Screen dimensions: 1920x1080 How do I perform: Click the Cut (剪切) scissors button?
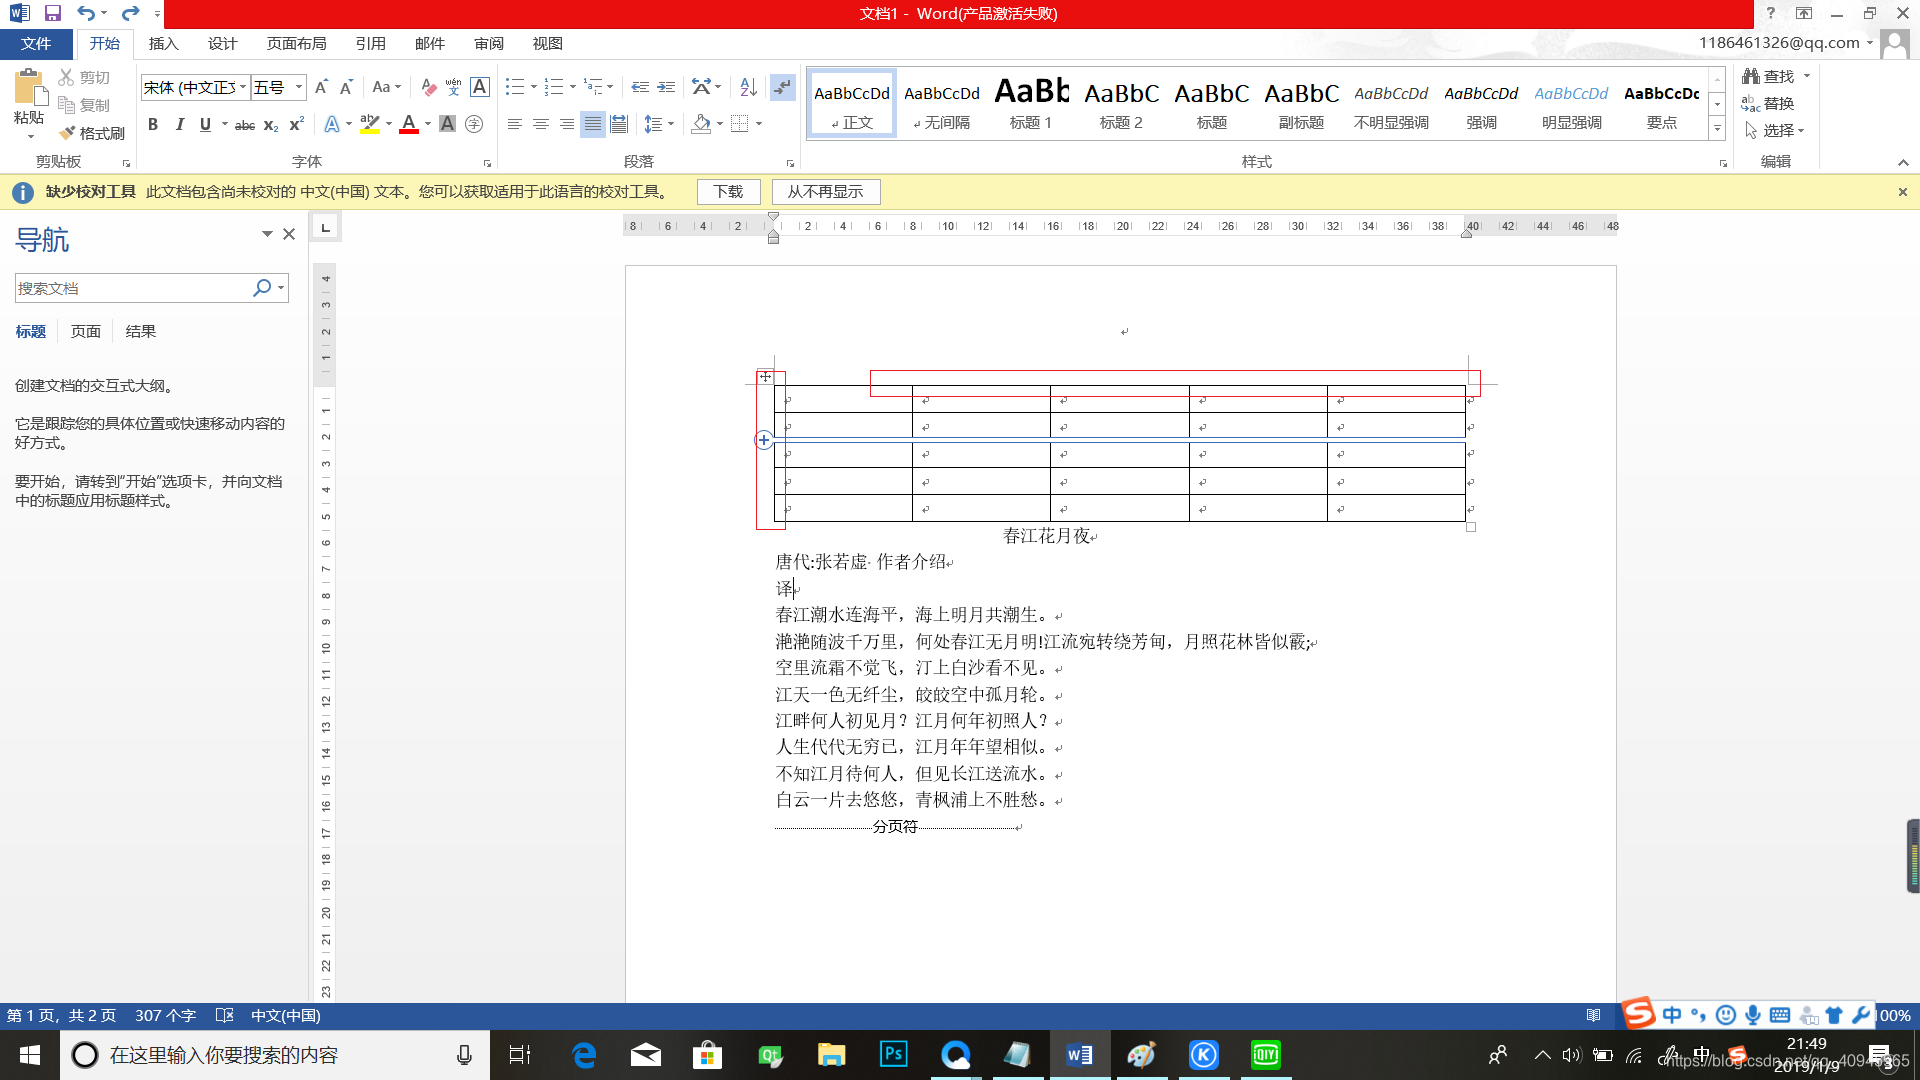point(84,77)
